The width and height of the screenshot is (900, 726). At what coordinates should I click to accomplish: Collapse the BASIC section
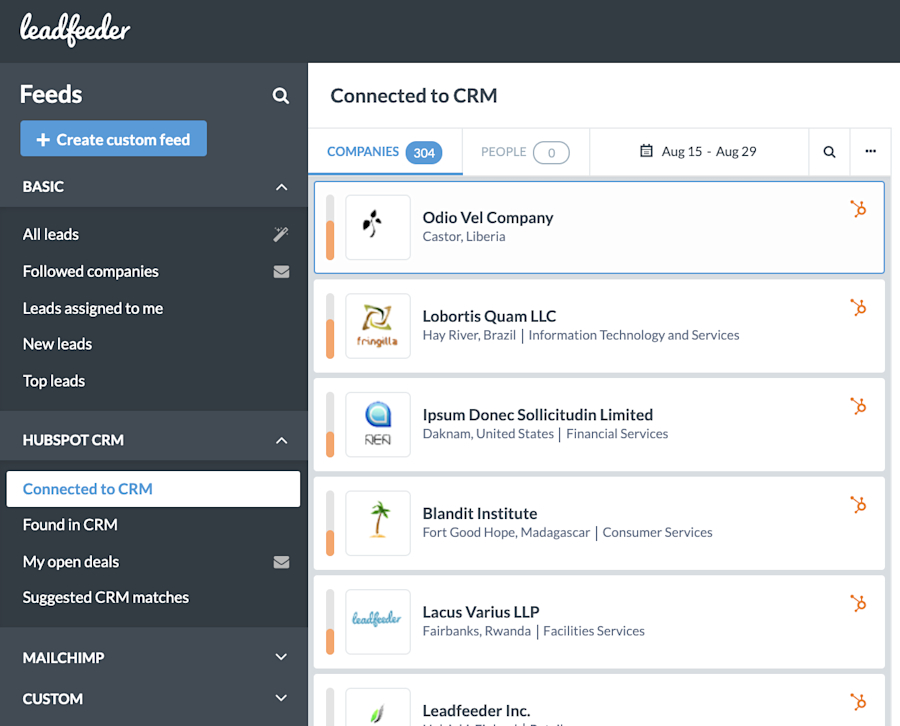[281, 187]
